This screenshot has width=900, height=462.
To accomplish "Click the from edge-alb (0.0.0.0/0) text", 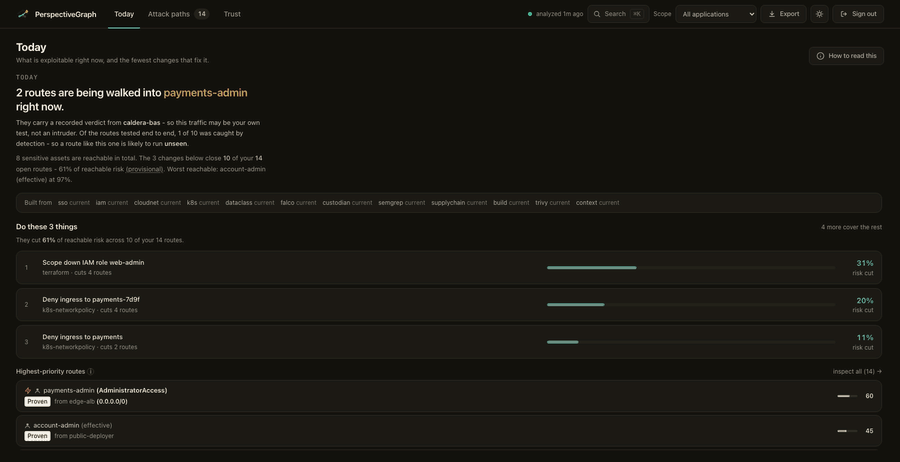I will (x=91, y=402).
